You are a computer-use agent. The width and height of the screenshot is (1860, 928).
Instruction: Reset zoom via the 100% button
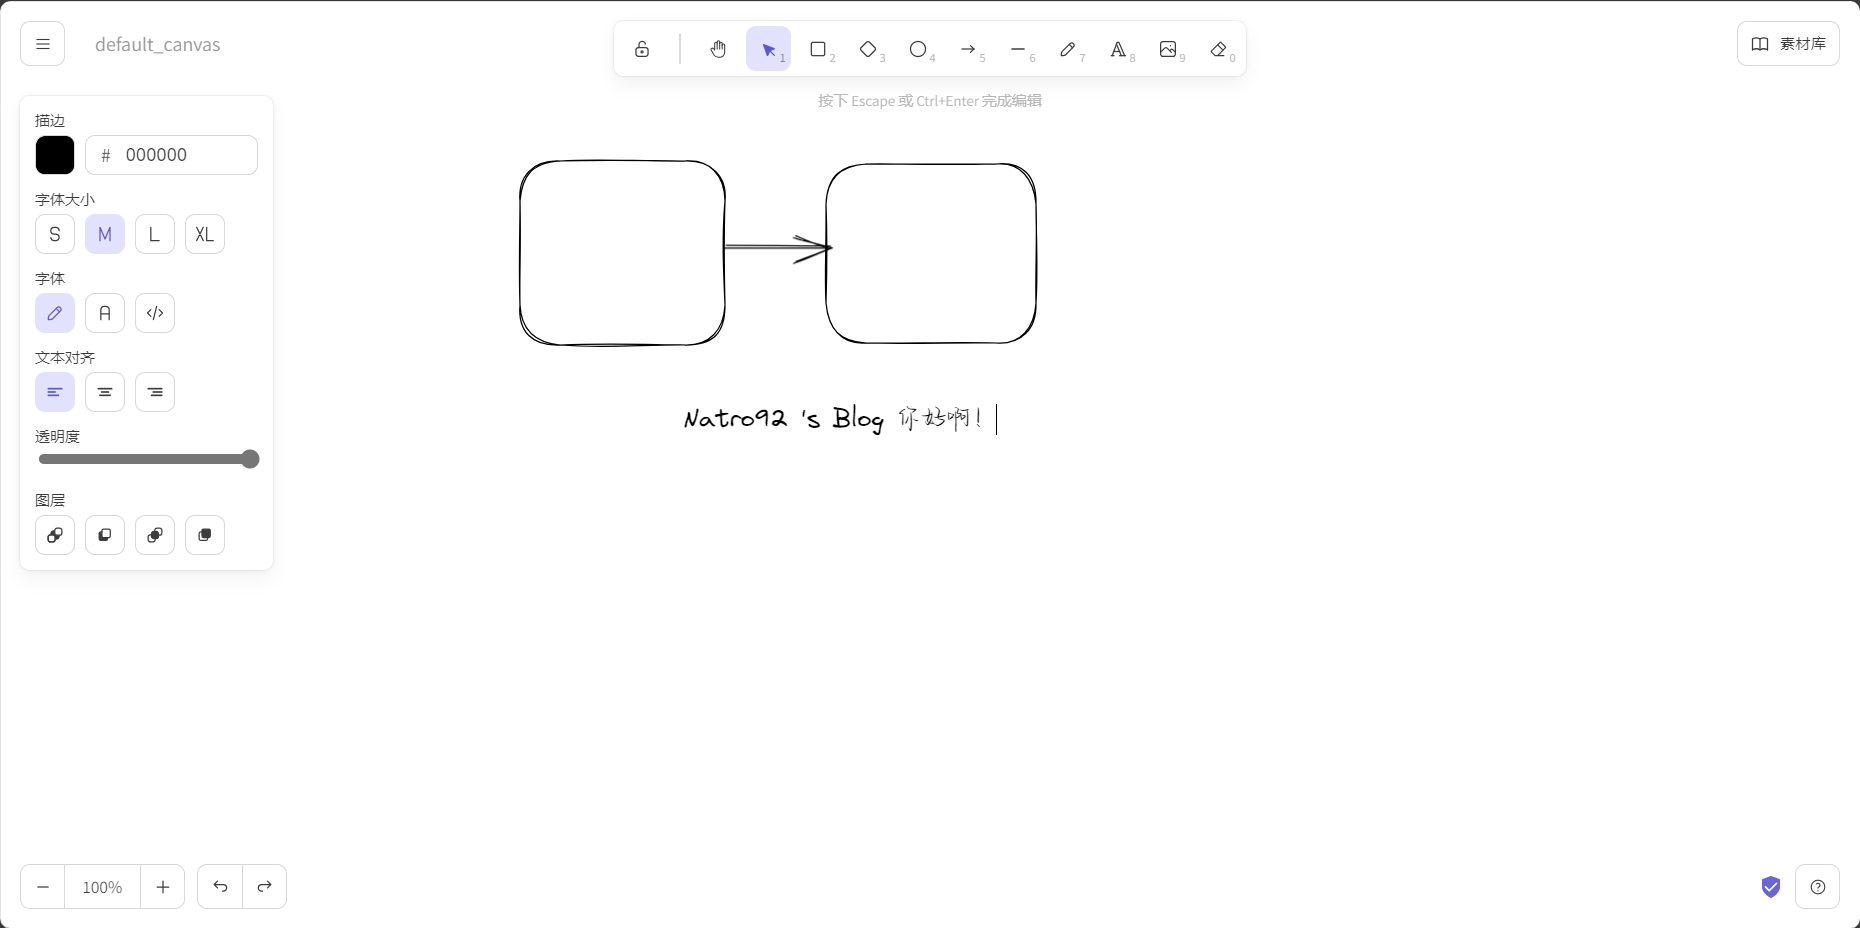click(102, 887)
